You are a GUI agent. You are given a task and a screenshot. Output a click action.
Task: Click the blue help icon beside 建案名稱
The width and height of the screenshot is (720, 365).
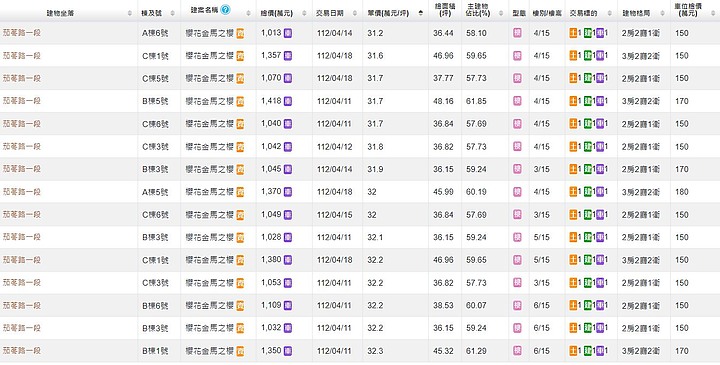tap(225, 10)
